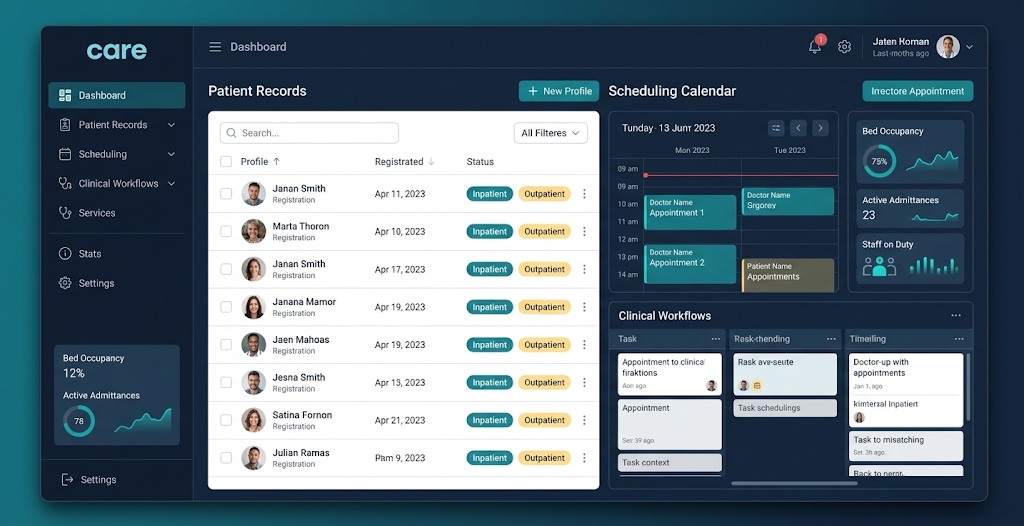The height and width of the screenshot is (526, 1024).
Task: Open the three-dot menu for Julian Ramas
Action: [584, 458]
